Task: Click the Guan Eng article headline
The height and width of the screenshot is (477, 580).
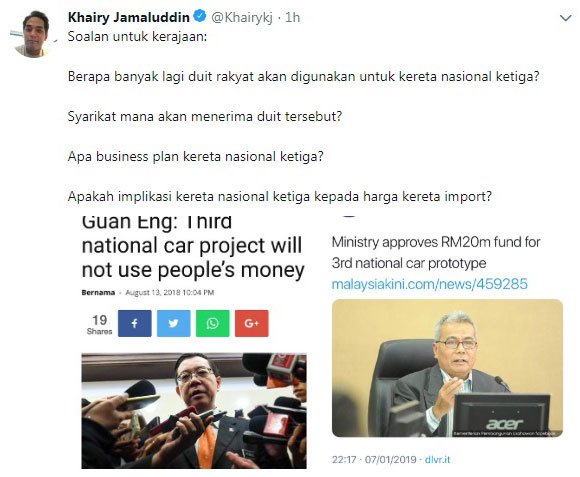Action: click(x=193, y=246)
